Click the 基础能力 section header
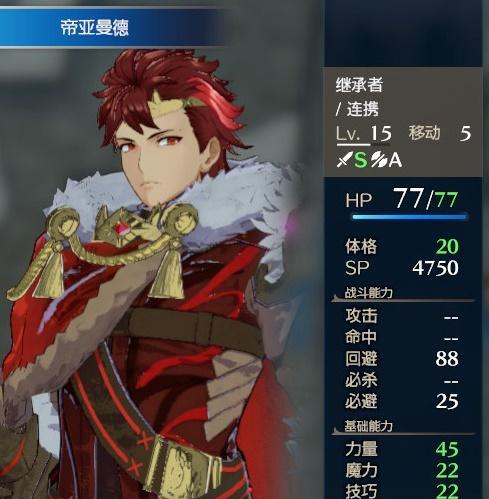This screenshot has width=489, height=499. [368, 426]
